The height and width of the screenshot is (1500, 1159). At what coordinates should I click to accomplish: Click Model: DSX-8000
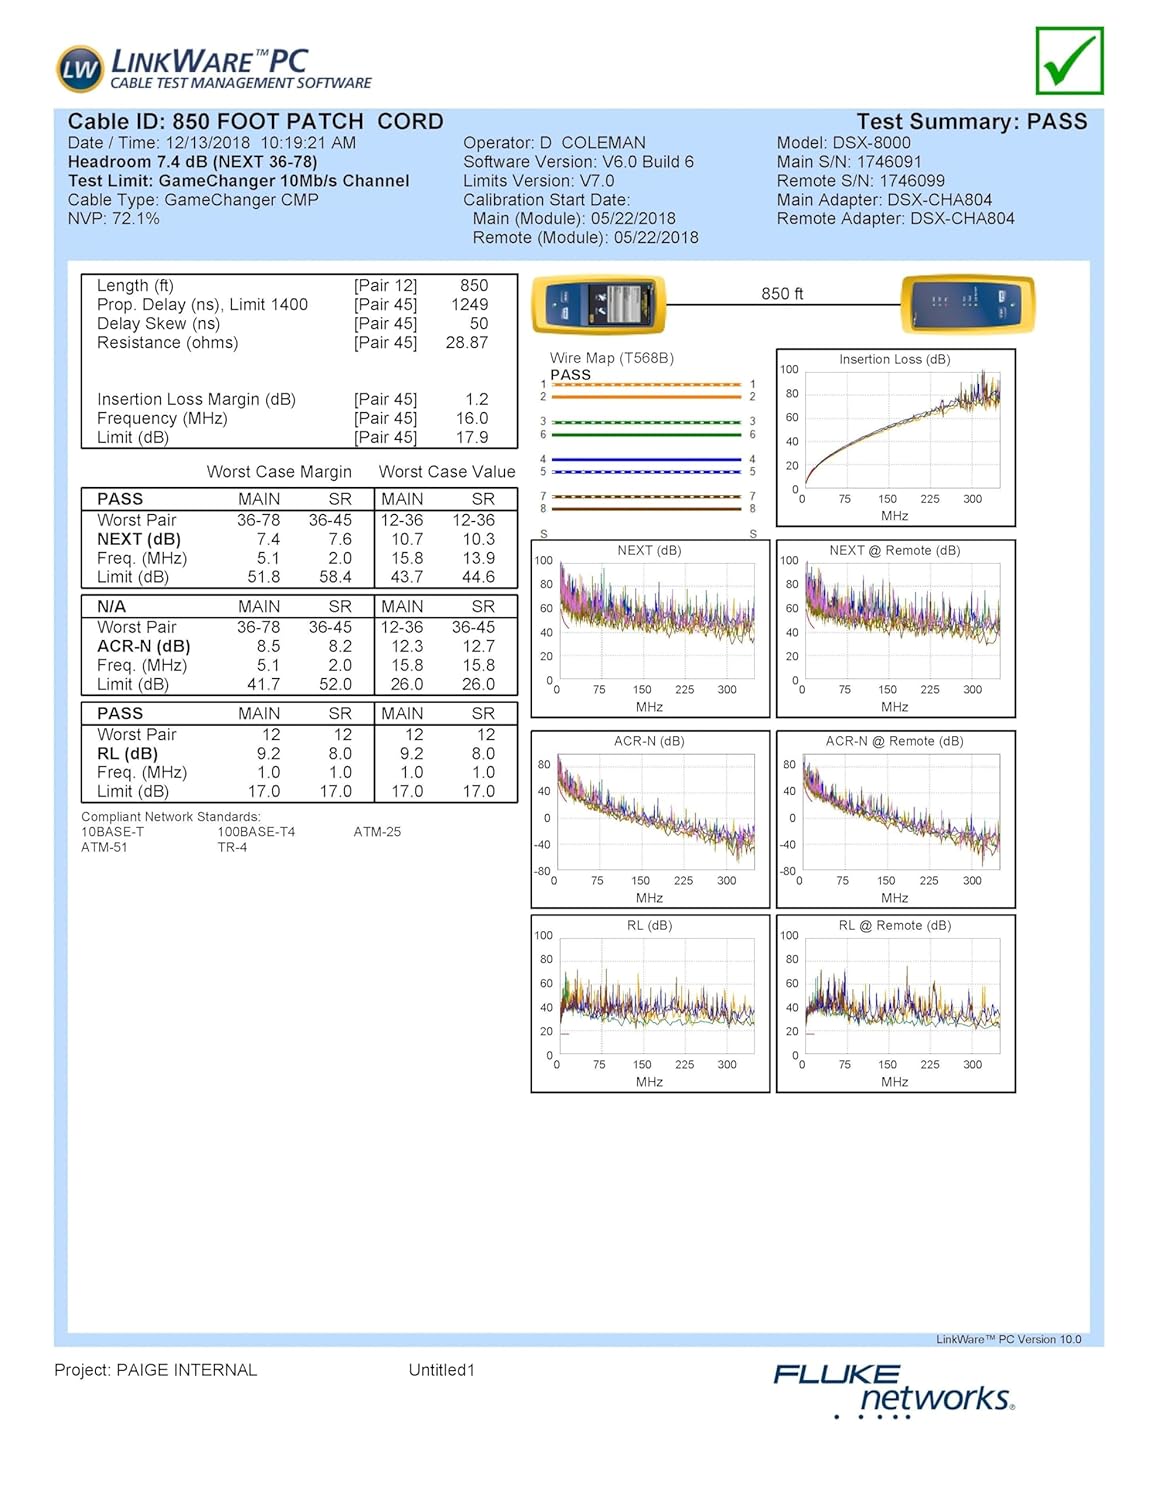pos(843,143)
